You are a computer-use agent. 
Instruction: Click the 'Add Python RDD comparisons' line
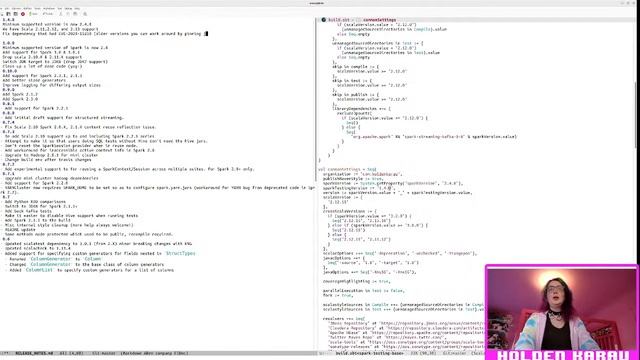pyautogui.click(x=35, y=202)
